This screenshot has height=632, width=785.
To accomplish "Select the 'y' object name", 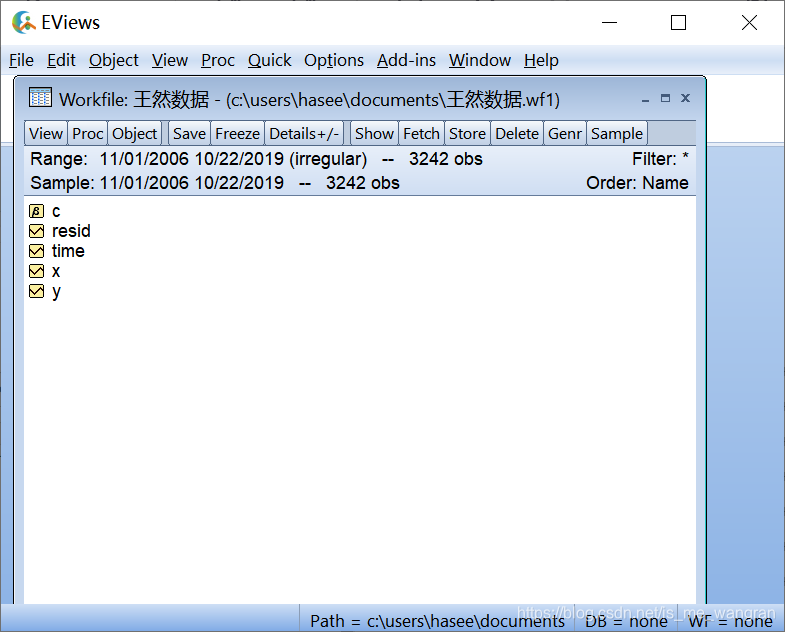I will pyautogui.click(x=56, y=291).
